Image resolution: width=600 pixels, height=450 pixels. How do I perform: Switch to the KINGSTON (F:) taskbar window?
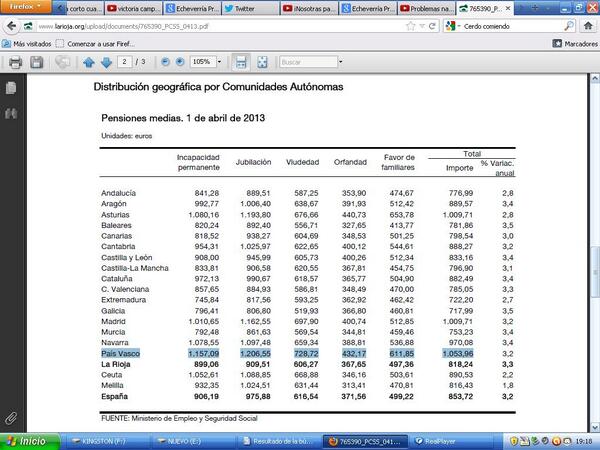[x=105, y=442]
